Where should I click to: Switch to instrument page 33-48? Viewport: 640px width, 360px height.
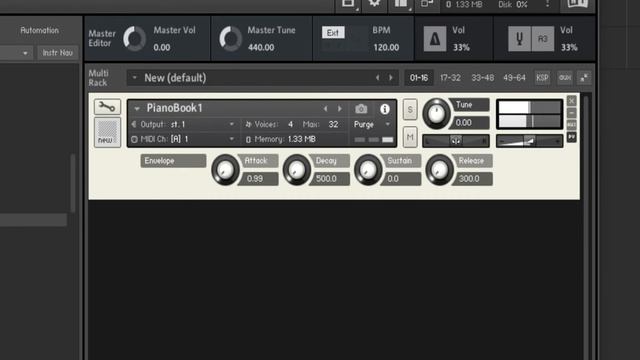(x=482, y=78)
